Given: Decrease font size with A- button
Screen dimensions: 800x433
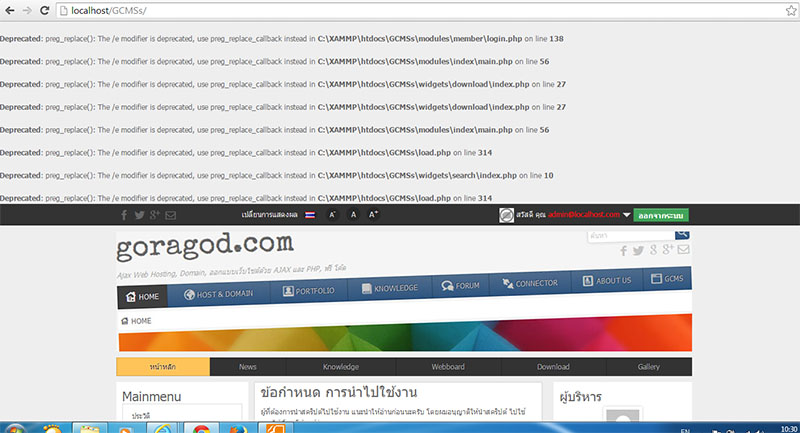Looking at the screenshot, I should [332, 215].
